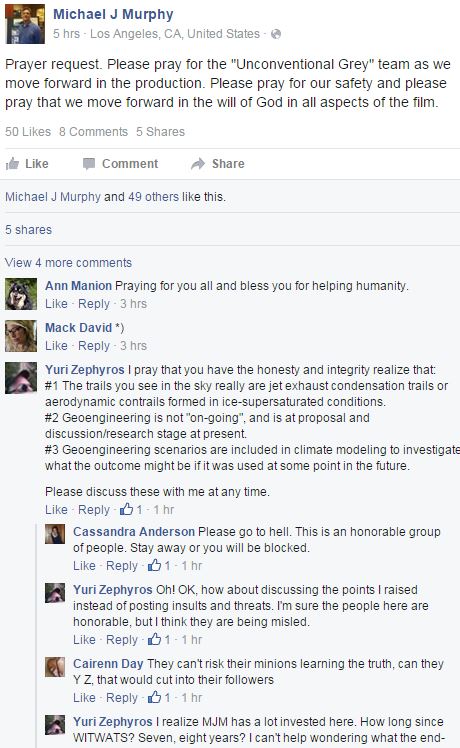The width and height of the screenshot is (460, 748).
Task: Click the public globe privacy icon
Action: pyautogui.click(x=276, y=34)
